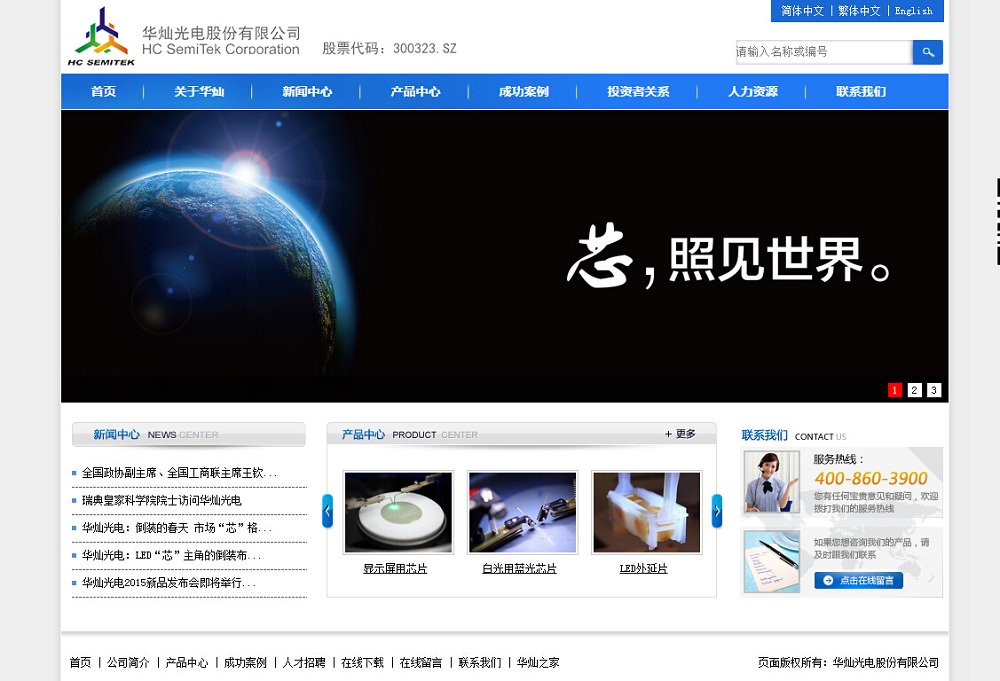
Task: Open the 成功案例 navigation item
Action: (x=524, y=92)
